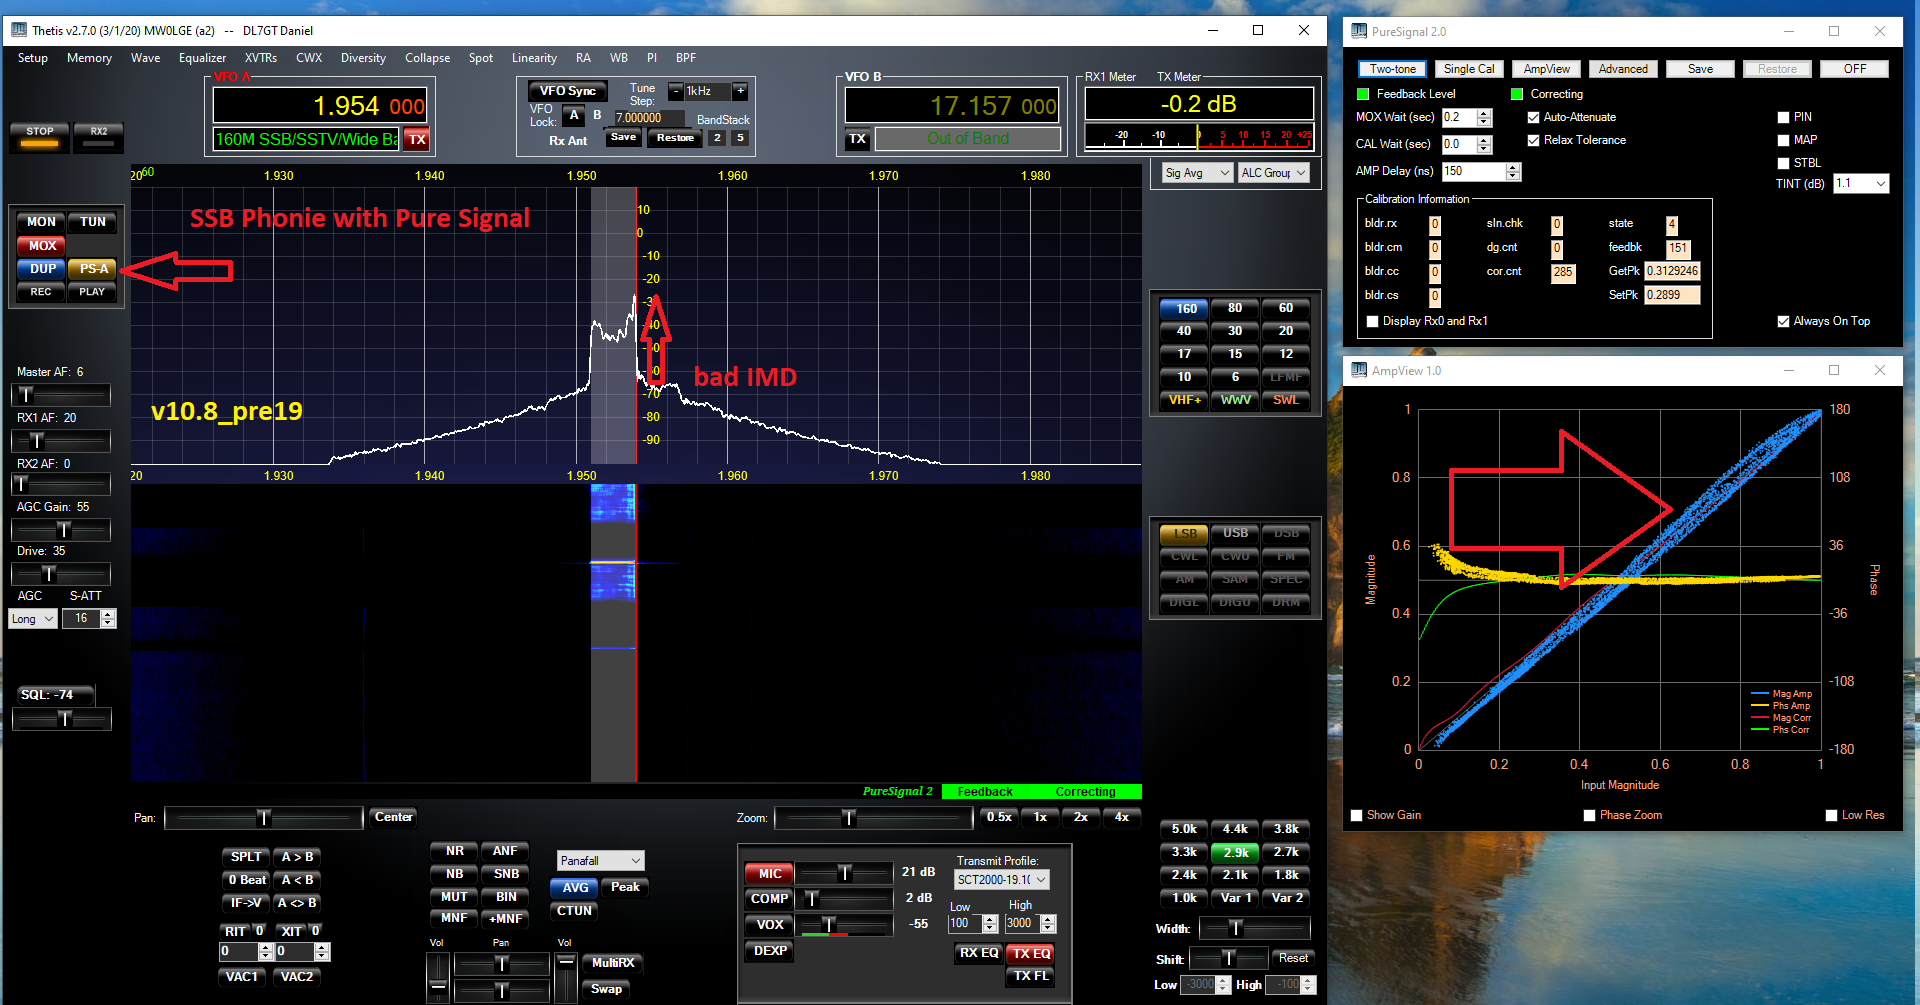Toggle the Relax Tolerance checkbox

point(1533,141)
